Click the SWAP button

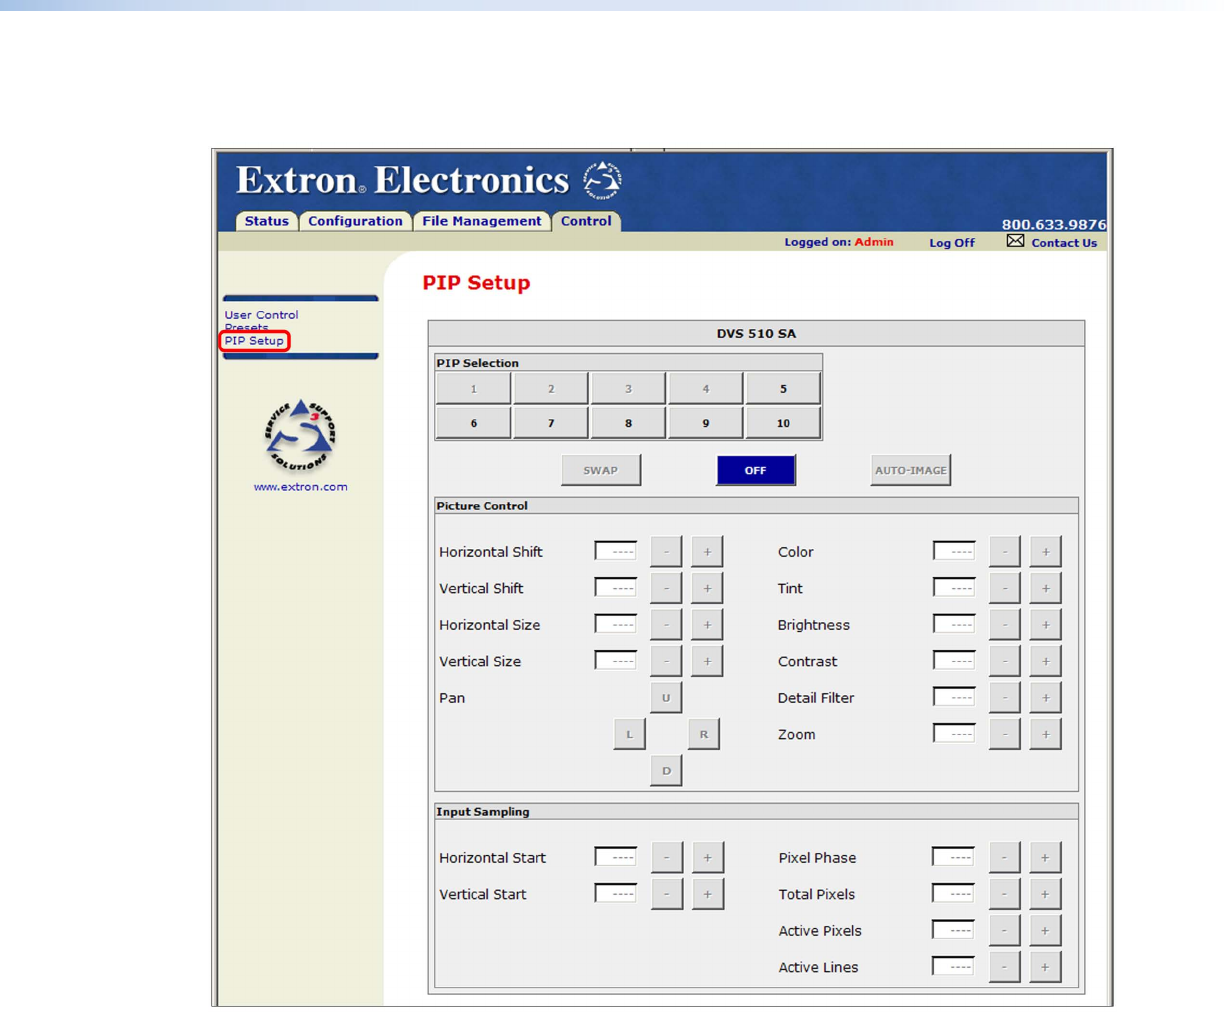pyautogui.click(x=601, y=470)
